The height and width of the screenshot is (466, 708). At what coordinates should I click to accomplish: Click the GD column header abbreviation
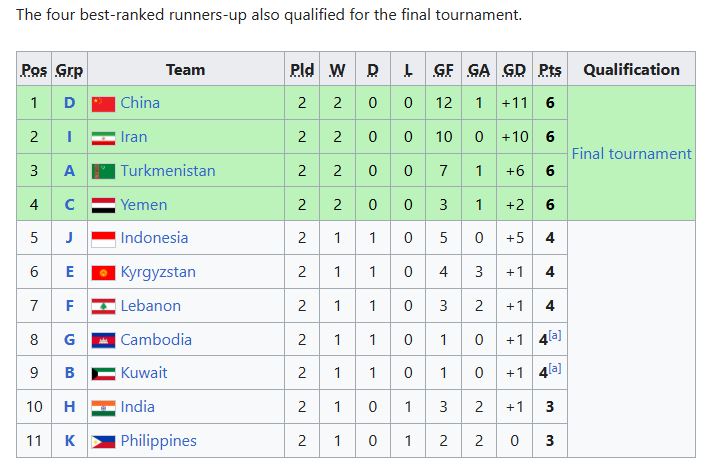pos(514,70)
